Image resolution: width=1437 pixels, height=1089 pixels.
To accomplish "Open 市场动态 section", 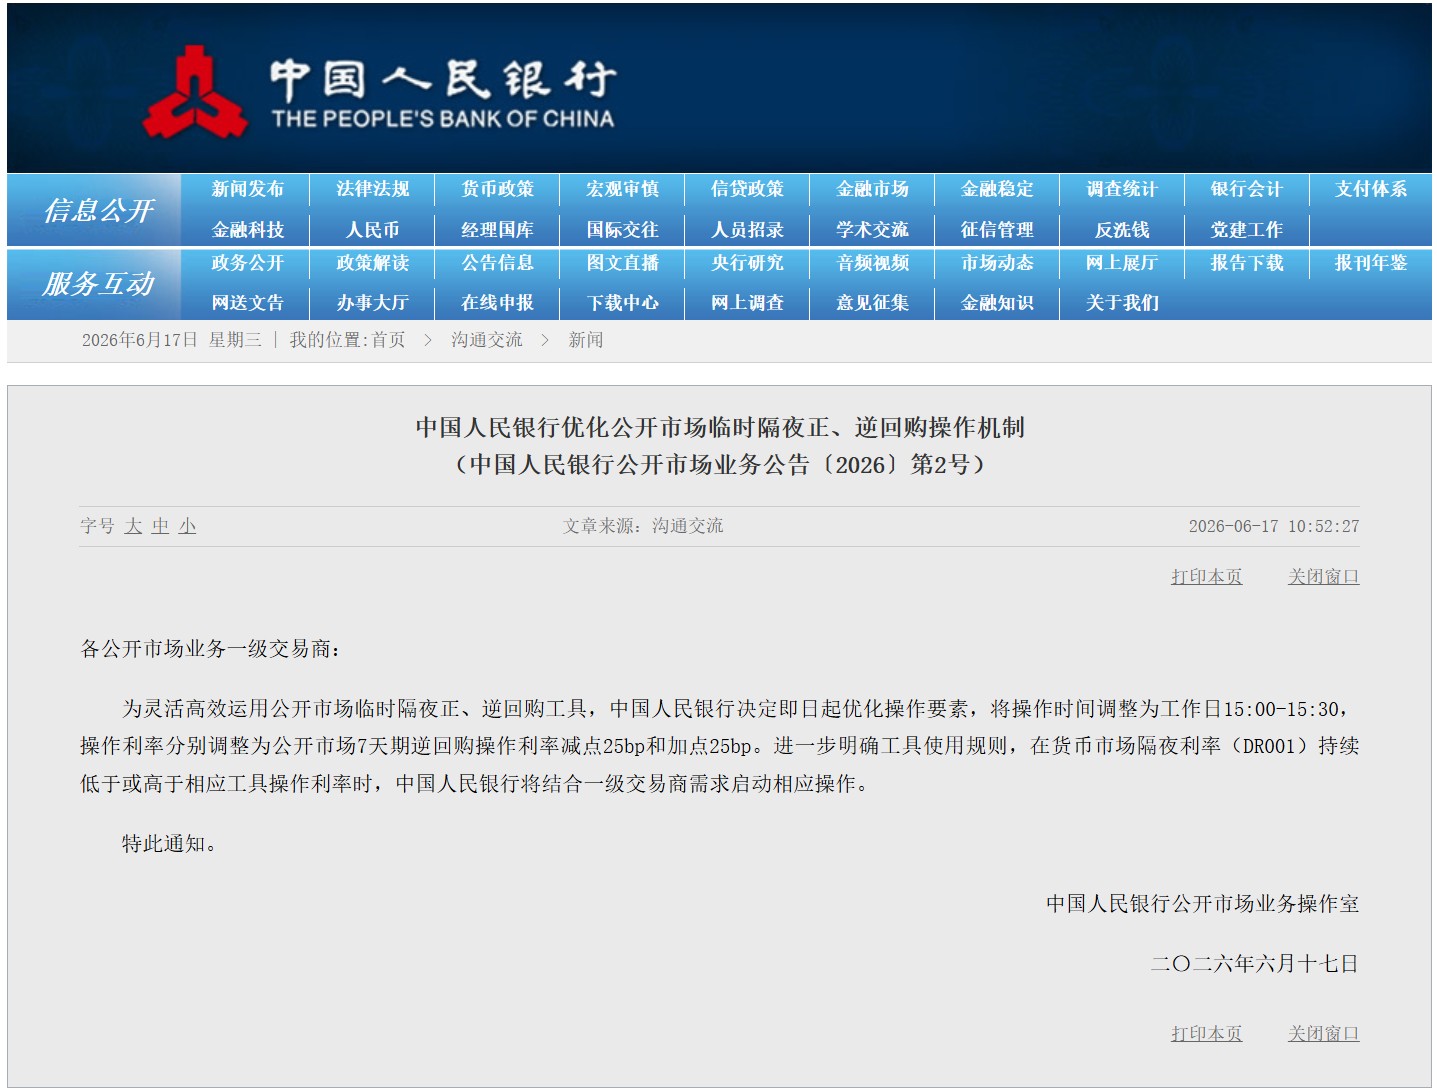I will coord(997,263).
